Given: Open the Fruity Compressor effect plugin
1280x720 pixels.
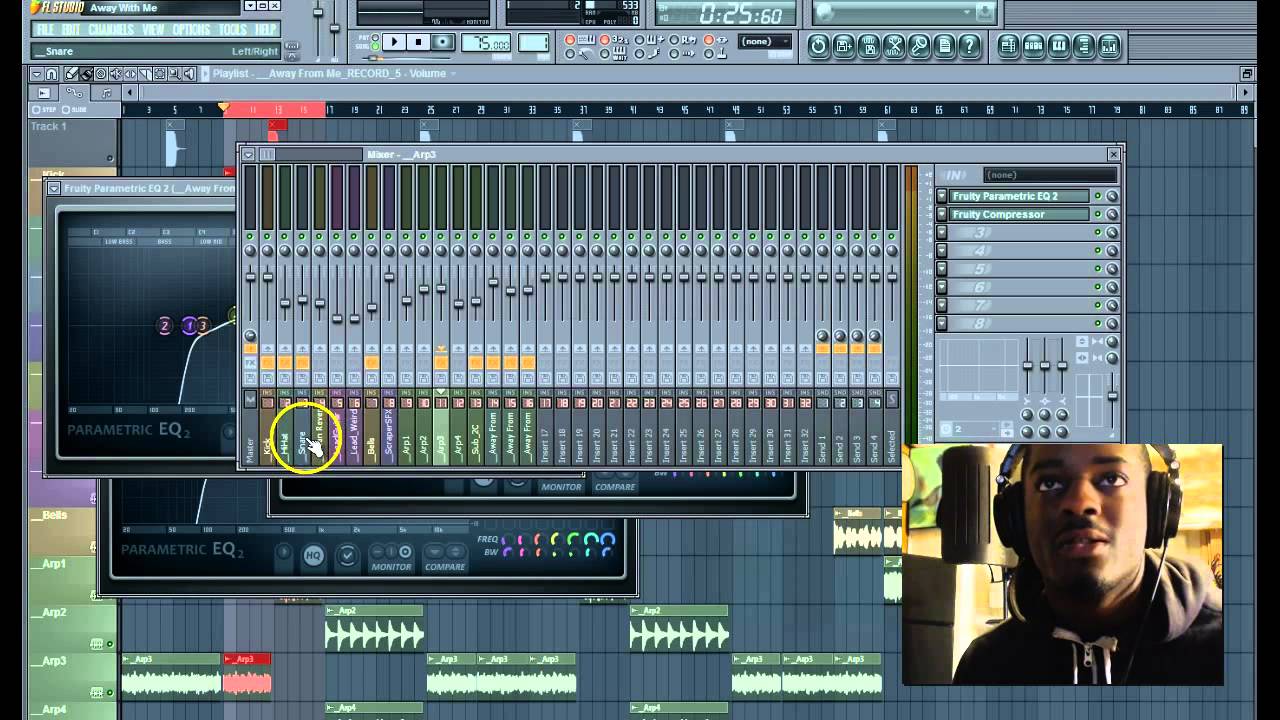Looking at the screenshot, I should [x=1019, y=214].
